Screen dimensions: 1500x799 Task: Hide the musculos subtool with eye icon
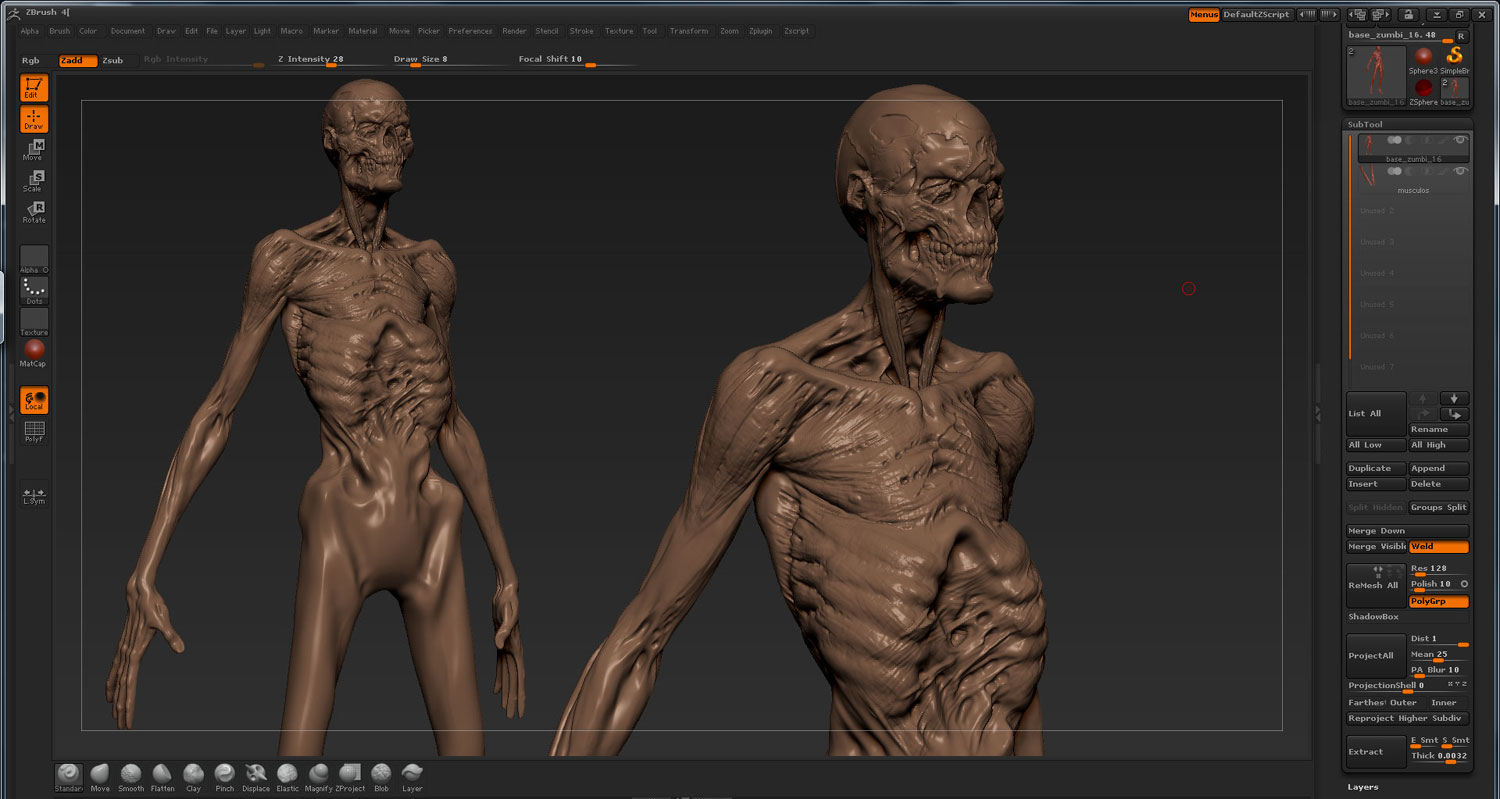[1461, 171]
